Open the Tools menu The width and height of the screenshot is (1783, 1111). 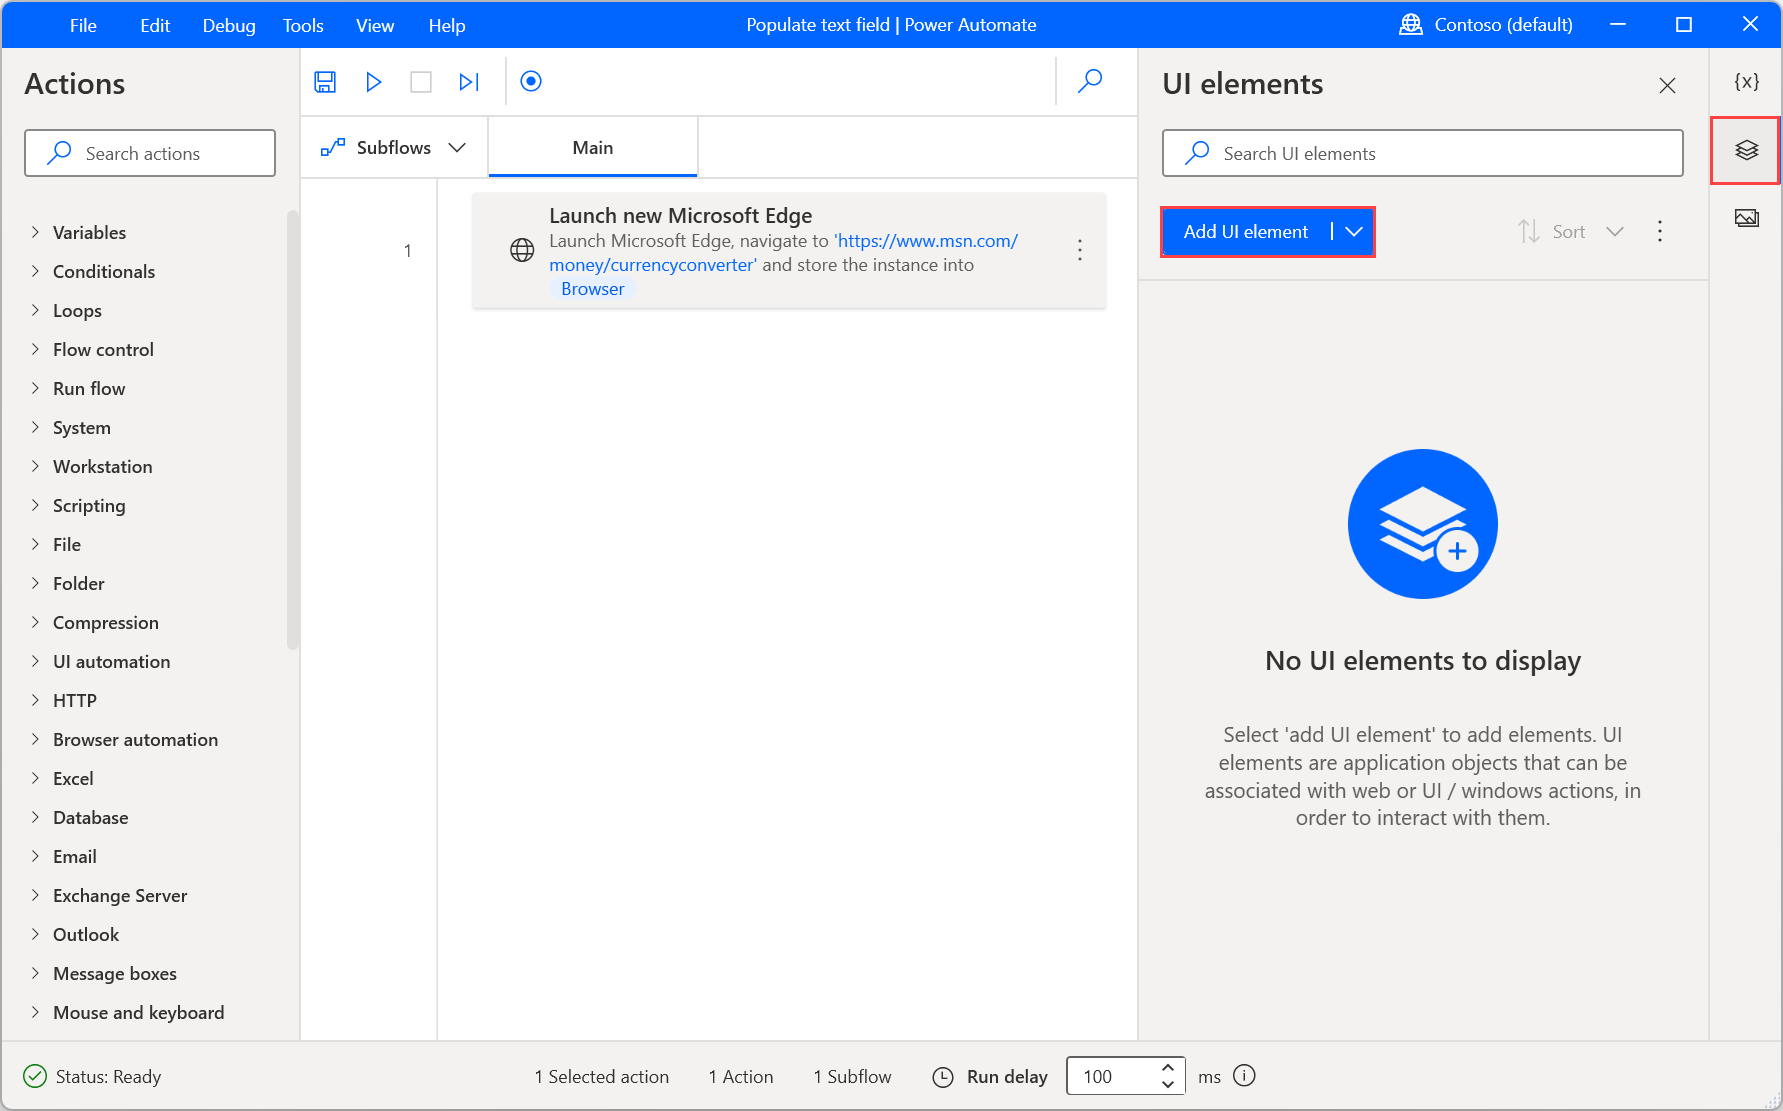tap(303, 25)
